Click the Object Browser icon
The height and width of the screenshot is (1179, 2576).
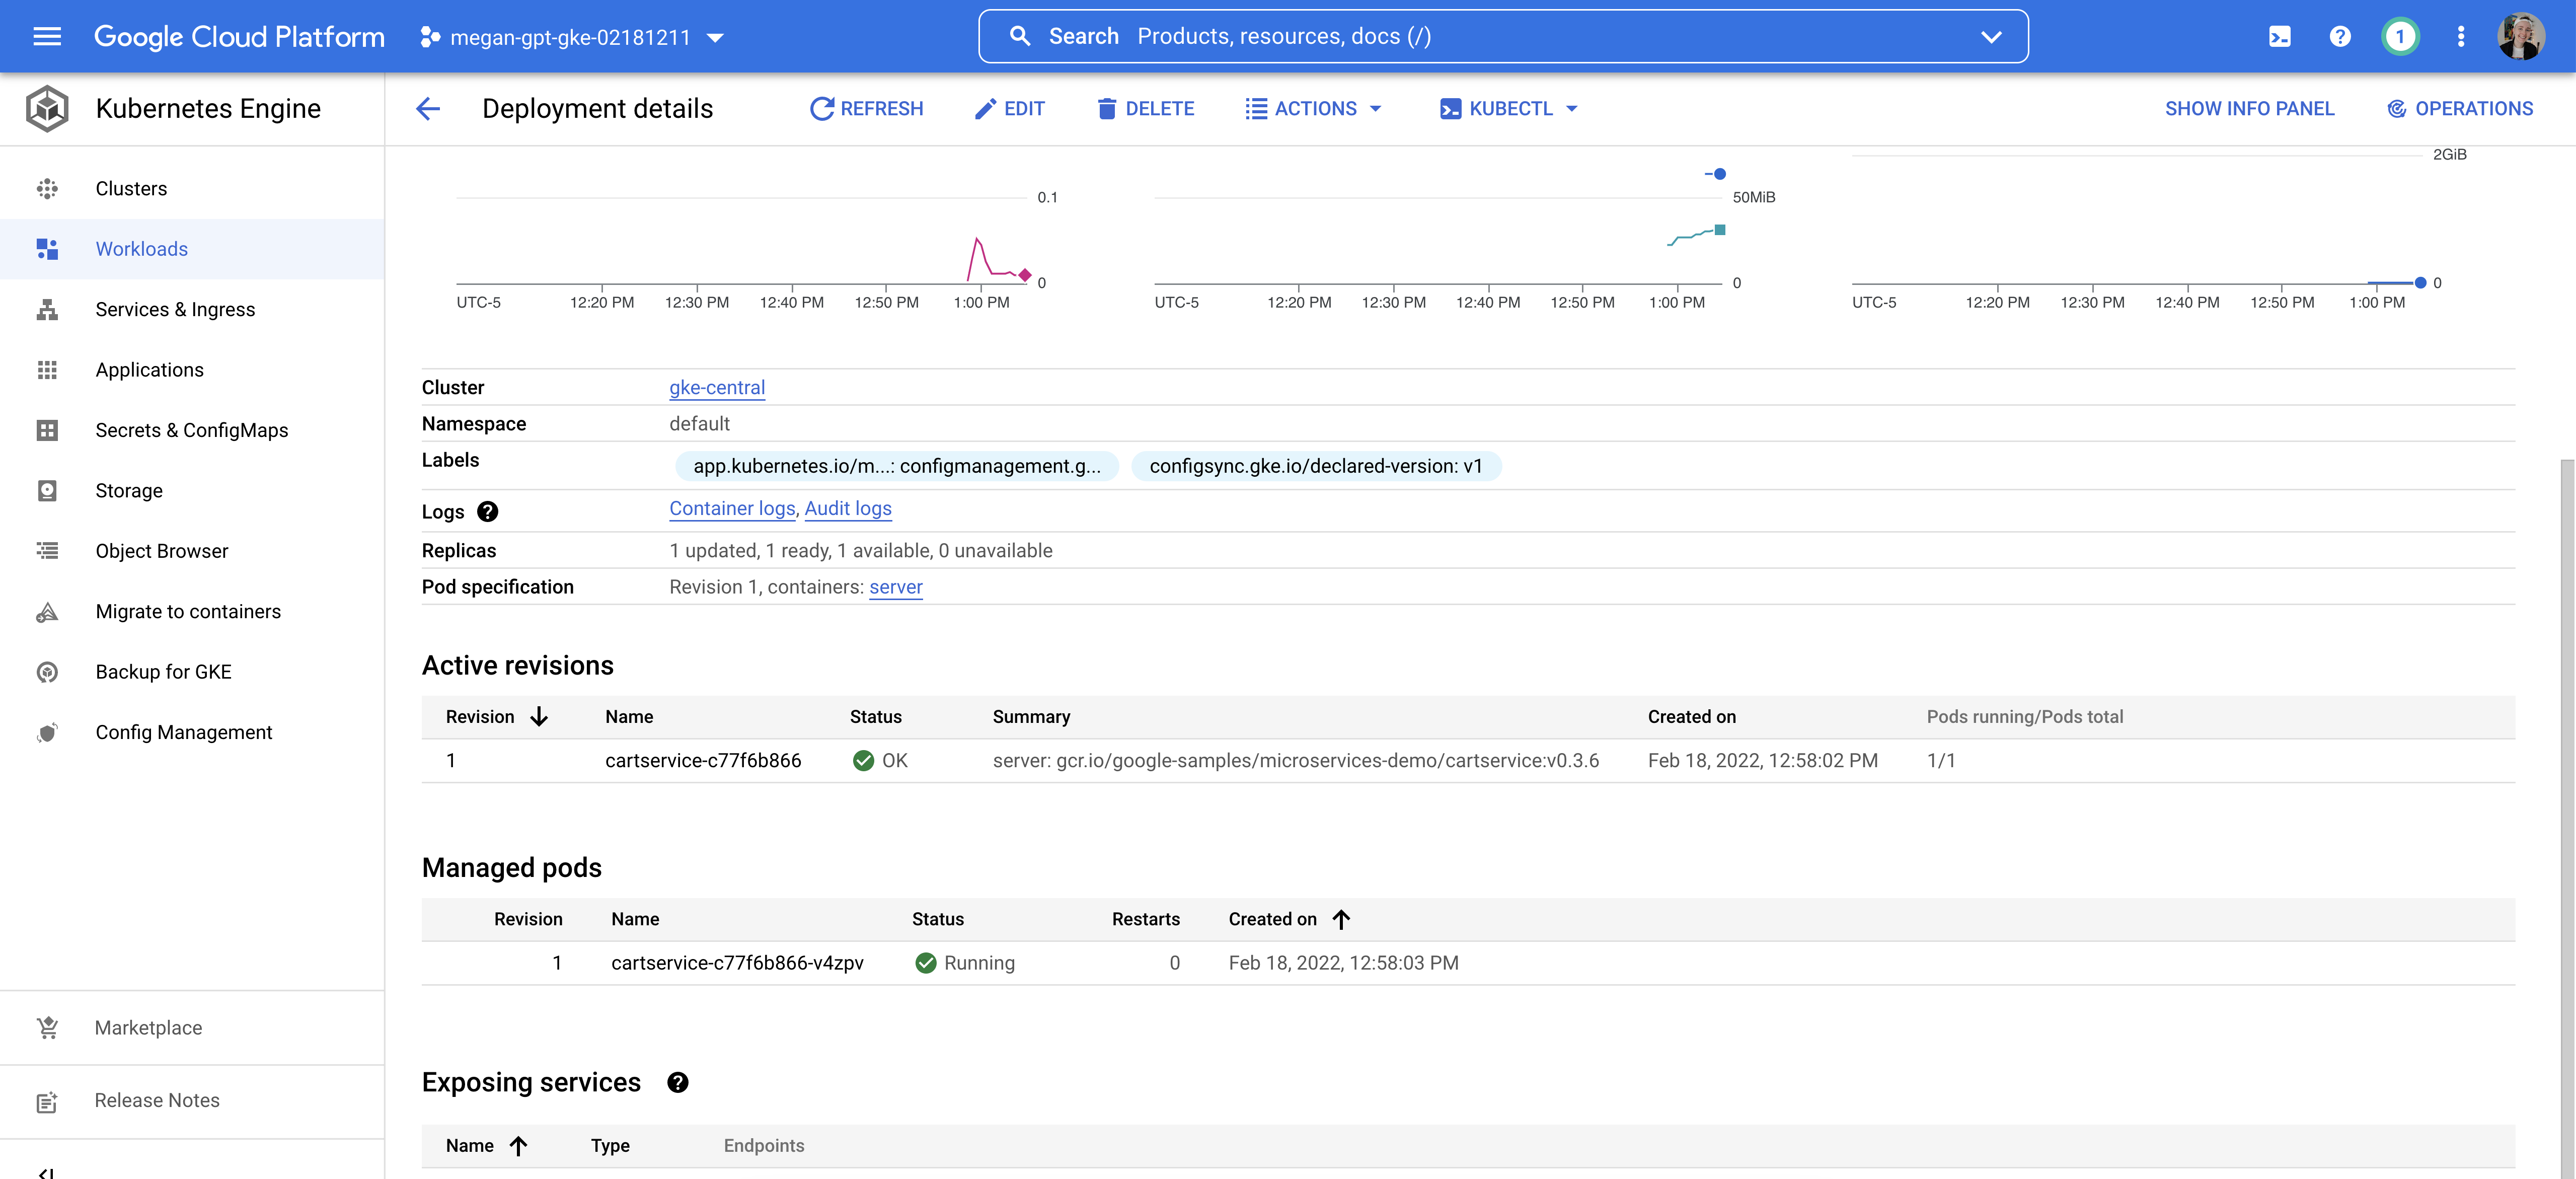[x=47, y=551]
